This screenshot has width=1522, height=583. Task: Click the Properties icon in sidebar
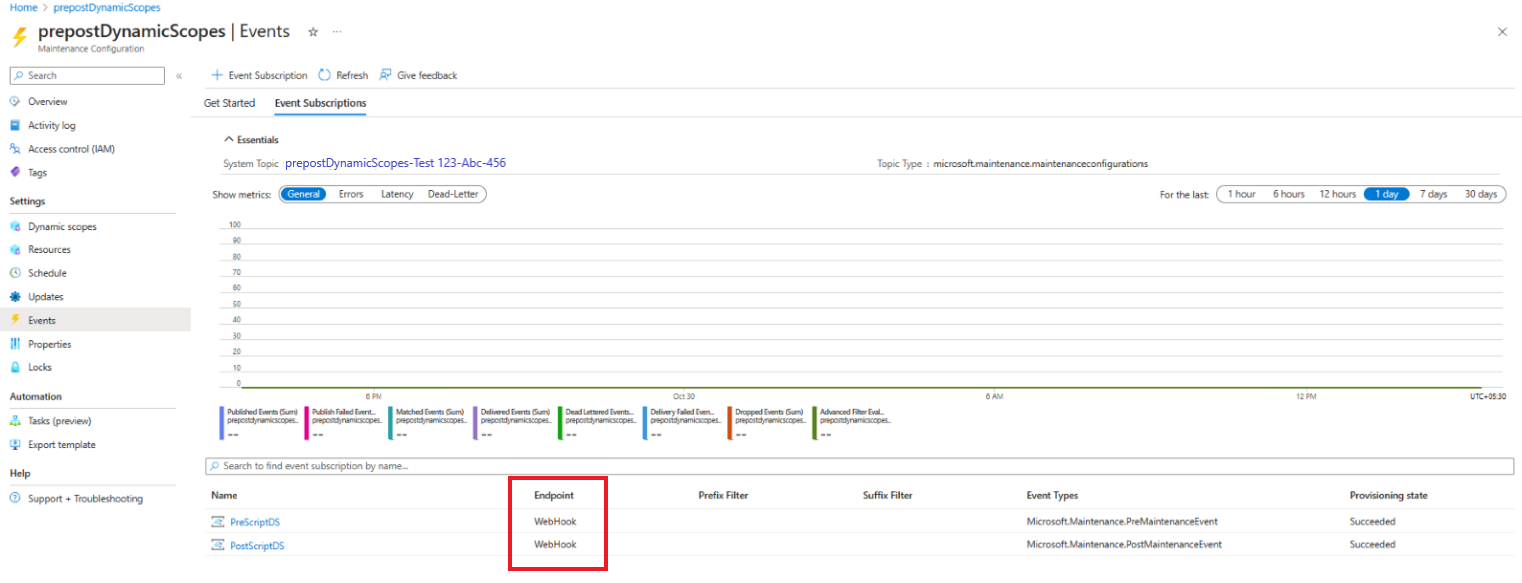15,344
